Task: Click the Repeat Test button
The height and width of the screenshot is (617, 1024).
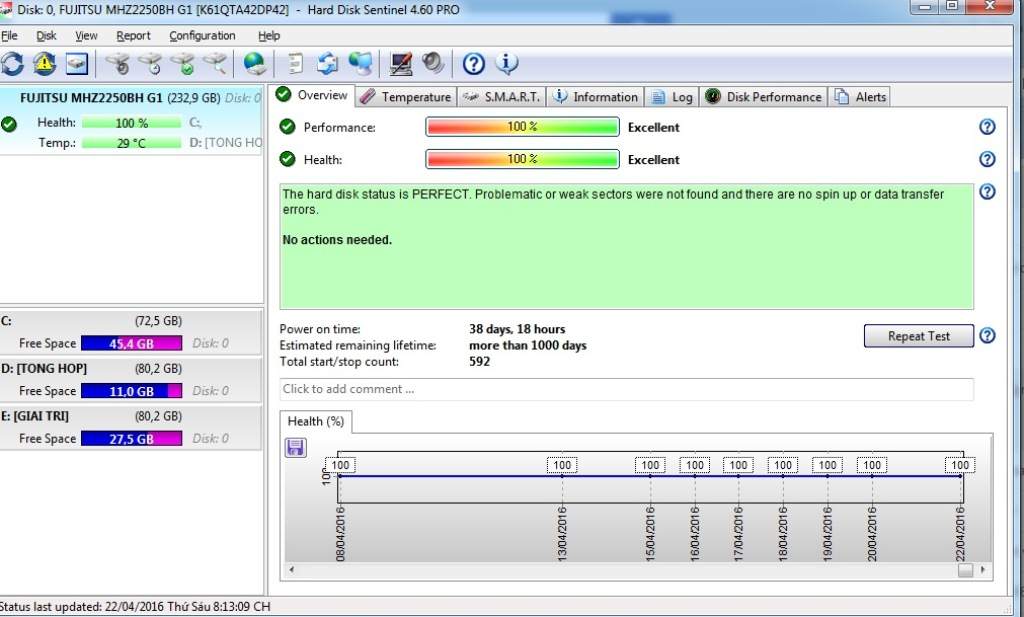Action: pos(919,336)
